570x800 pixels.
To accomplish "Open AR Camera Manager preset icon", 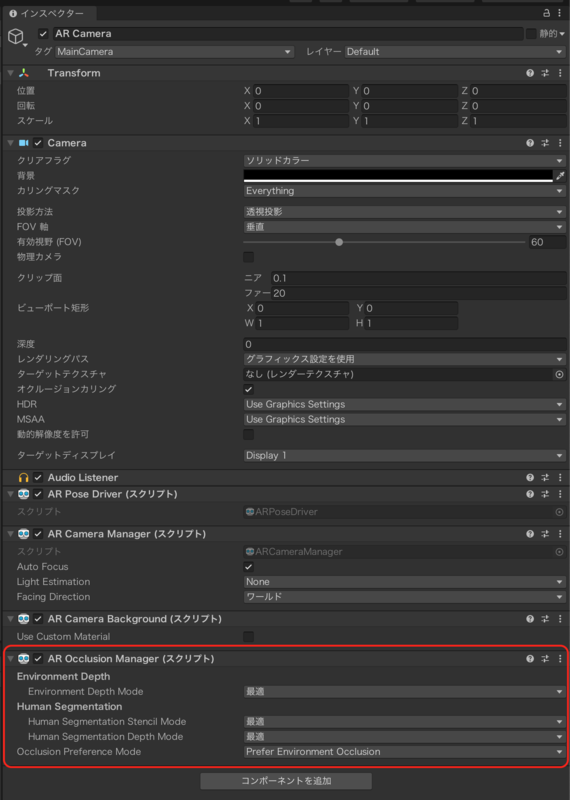I will 545,534.
